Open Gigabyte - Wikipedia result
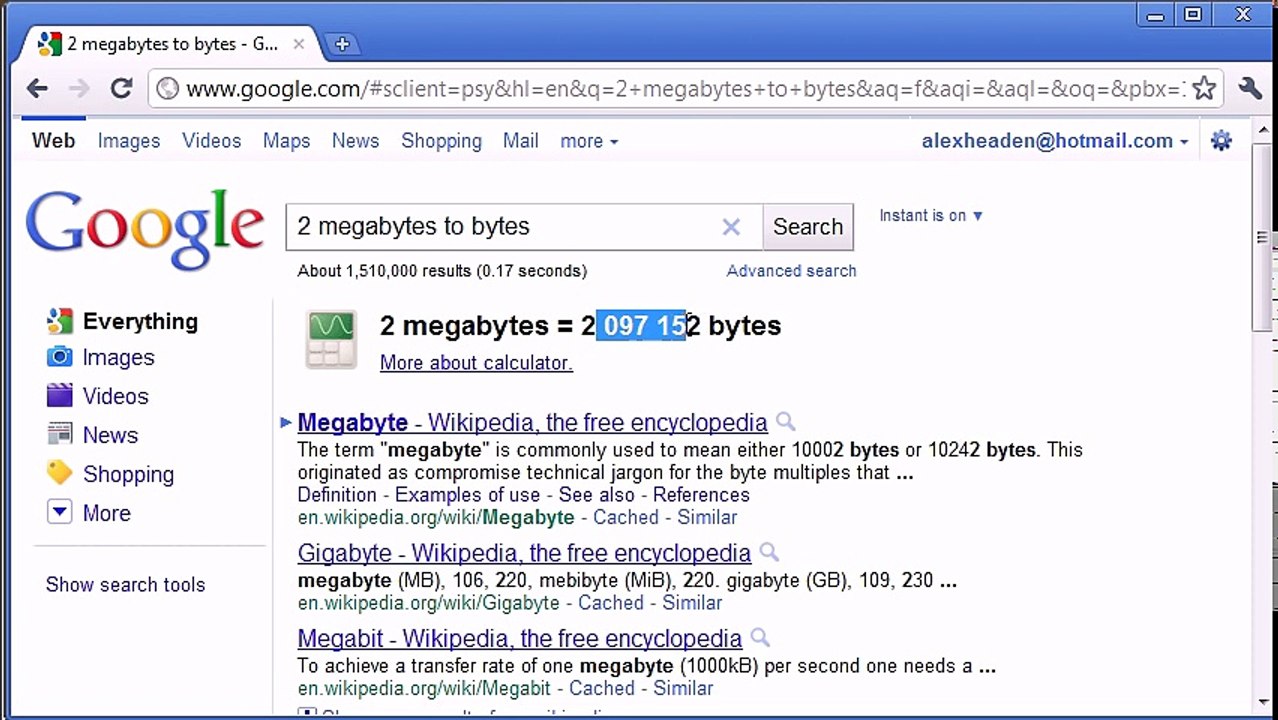1278x720 pixels. (524, 553)
